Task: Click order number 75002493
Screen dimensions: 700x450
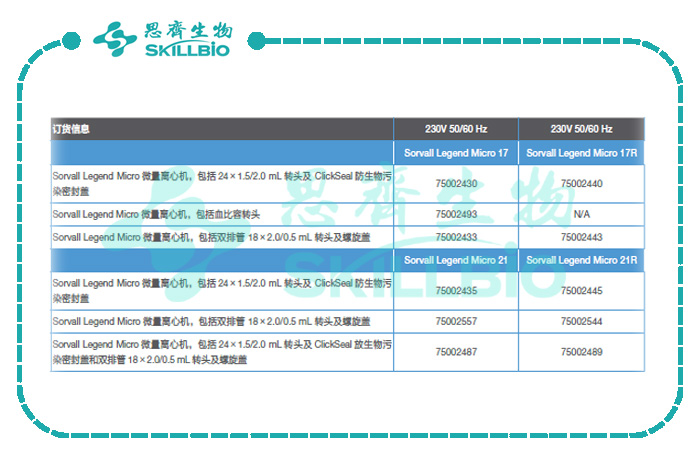Action: (x=456, y=214)
